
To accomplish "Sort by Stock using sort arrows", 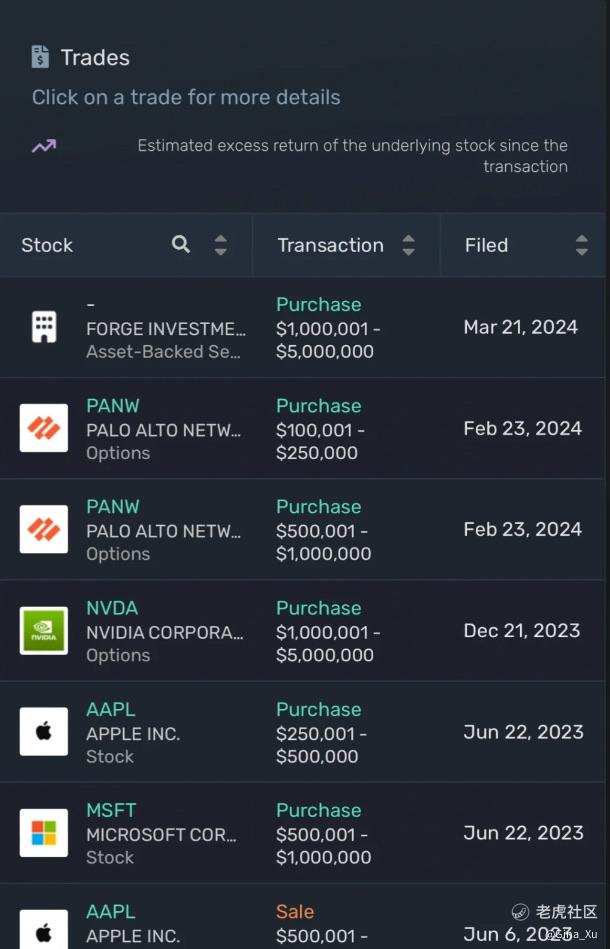I will tap(221, 245).
